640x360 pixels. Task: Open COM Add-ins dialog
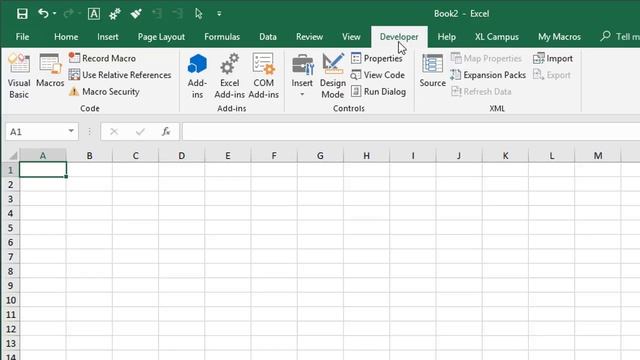tap(264, 76)
